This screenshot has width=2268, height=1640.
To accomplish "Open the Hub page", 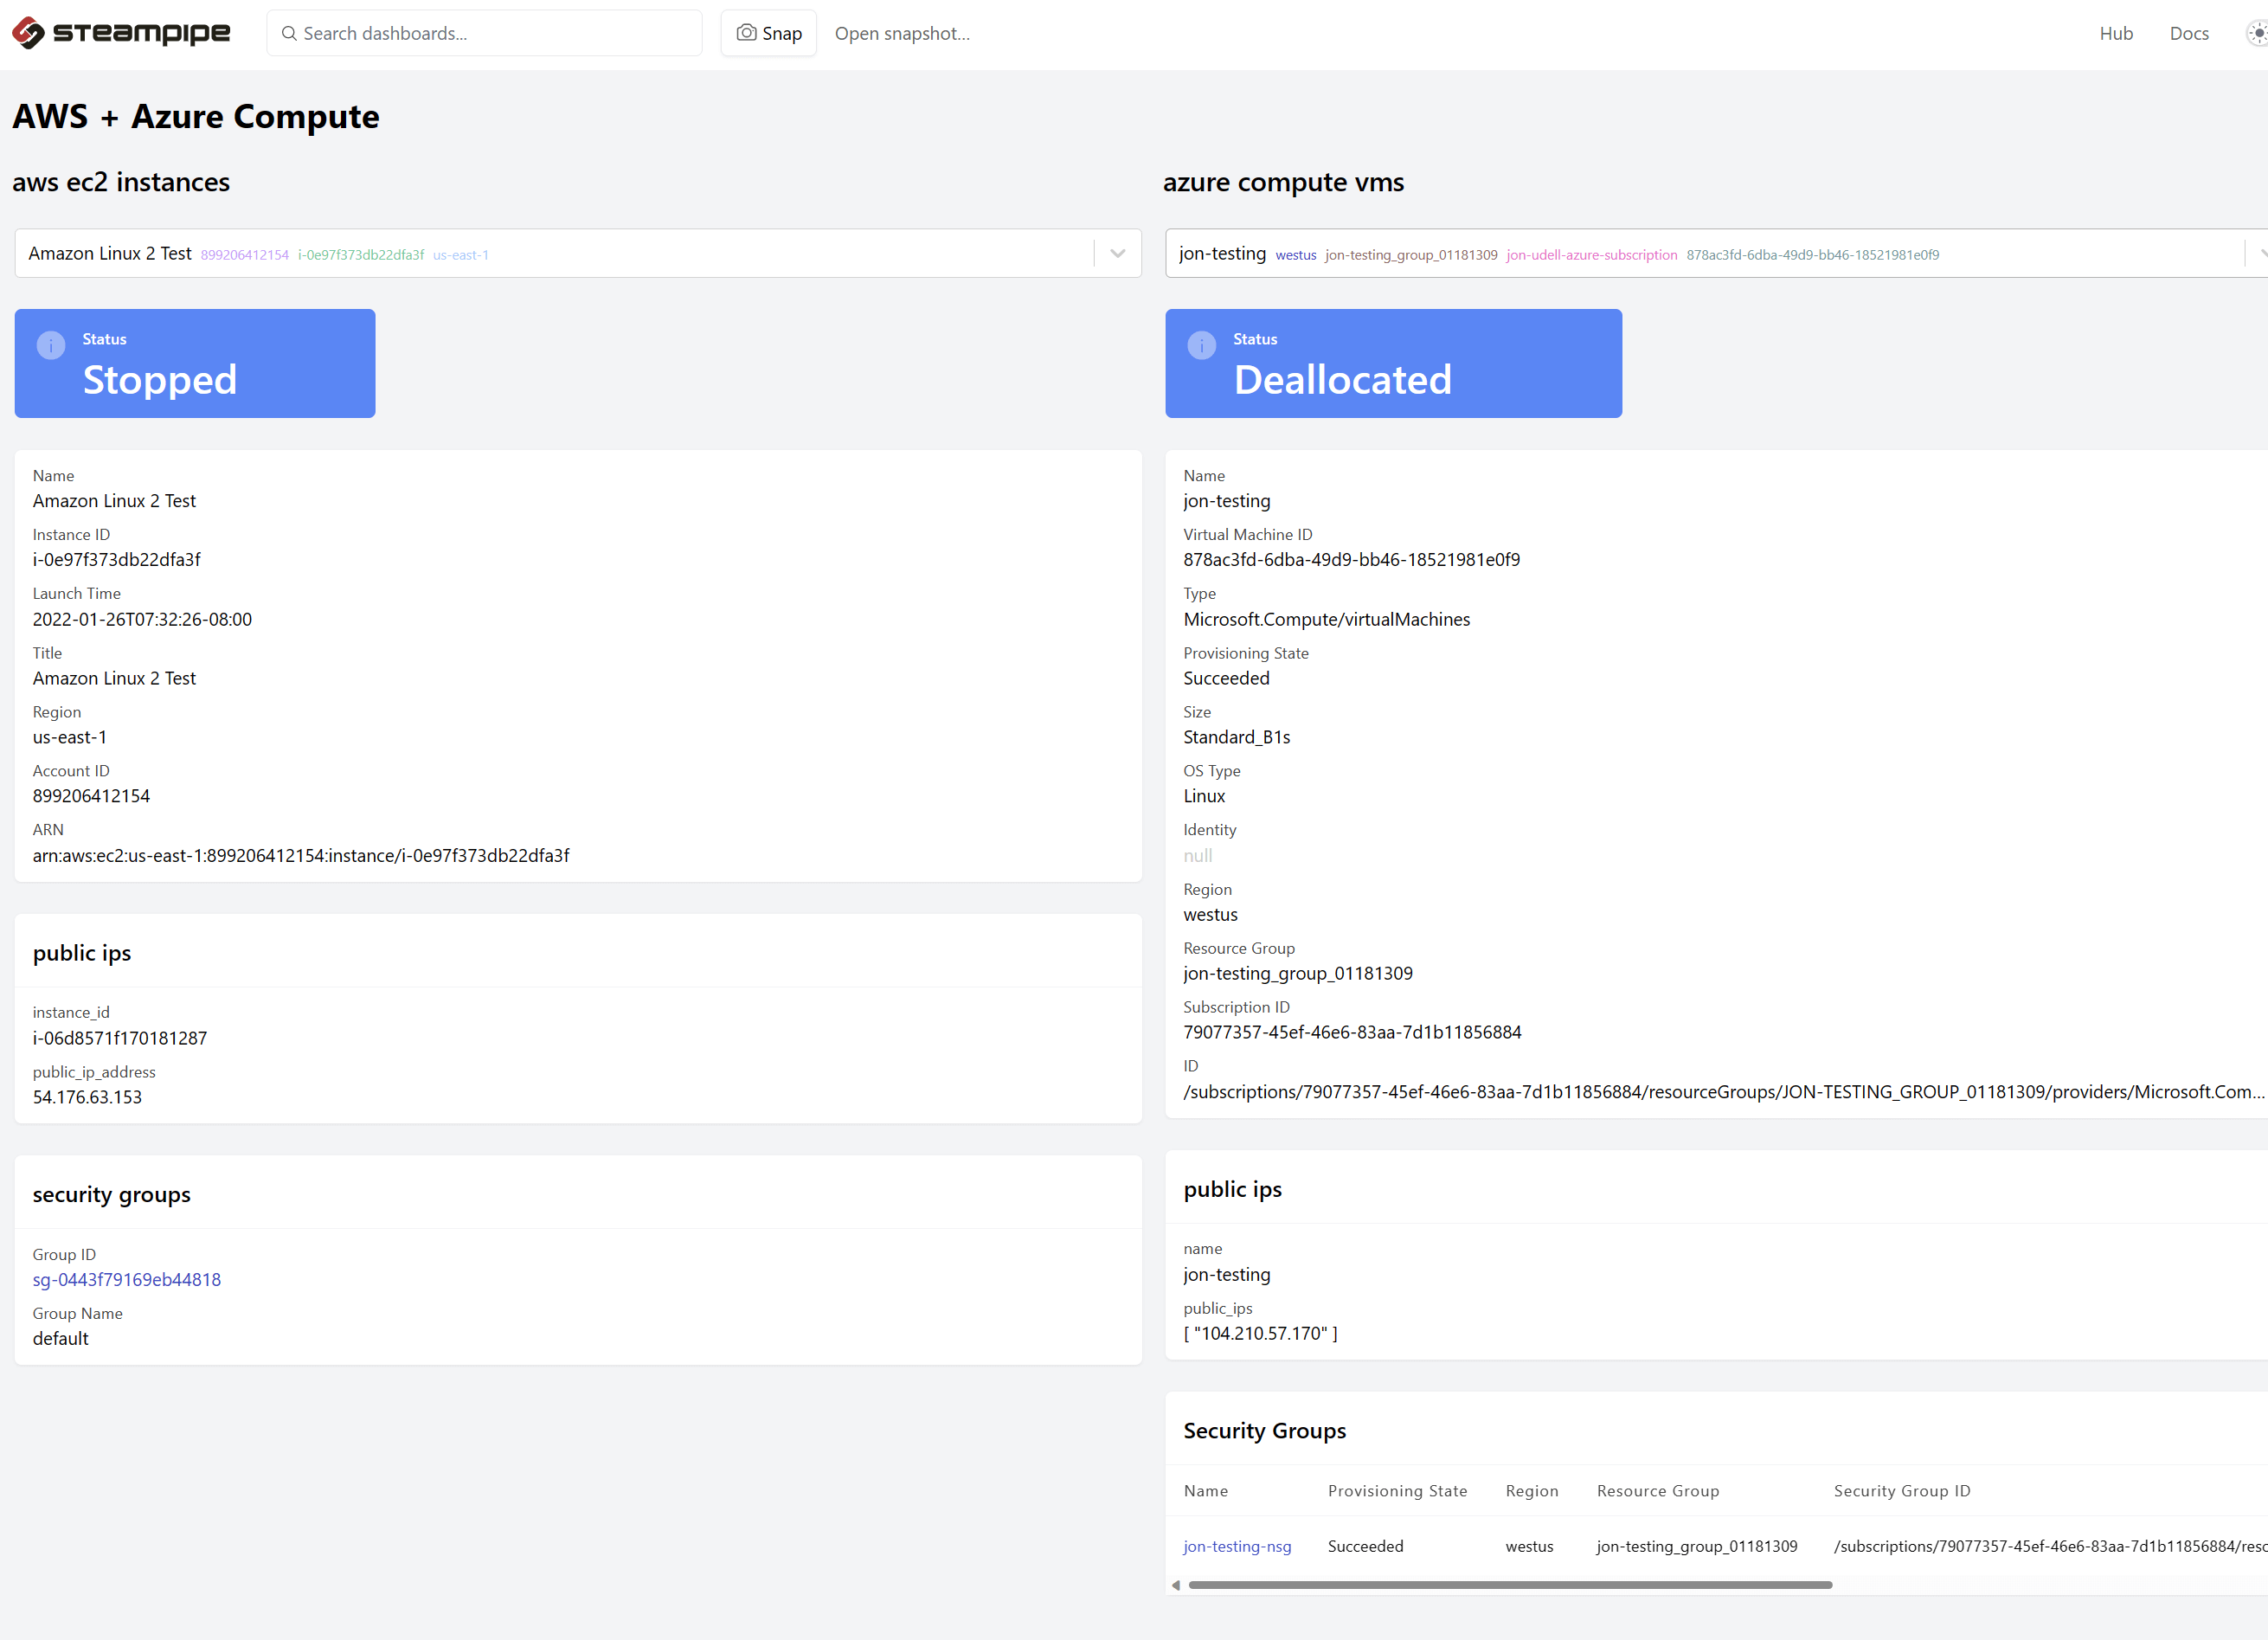I will pyautogui.click(x=2116, y=33).
